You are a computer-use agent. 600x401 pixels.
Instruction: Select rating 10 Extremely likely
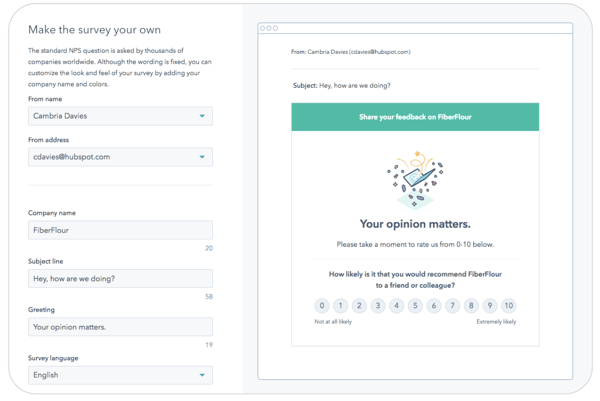click(x=509, y=306)
